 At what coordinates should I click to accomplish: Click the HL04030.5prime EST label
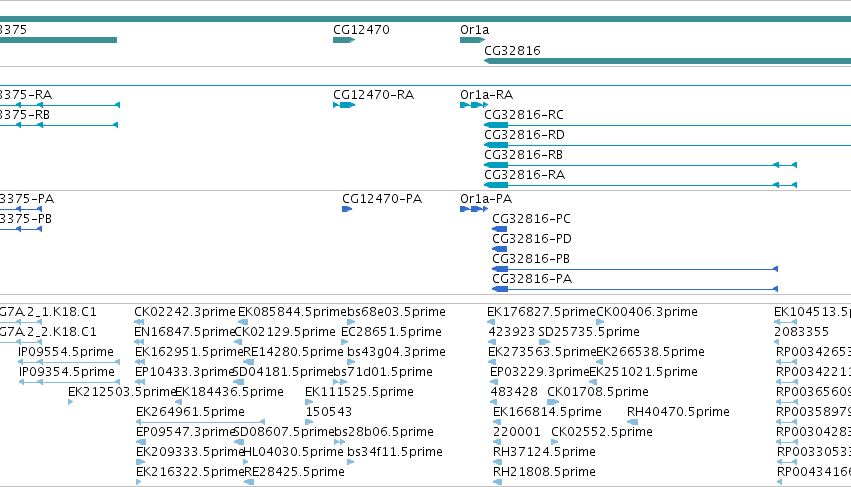pos(293,452)
